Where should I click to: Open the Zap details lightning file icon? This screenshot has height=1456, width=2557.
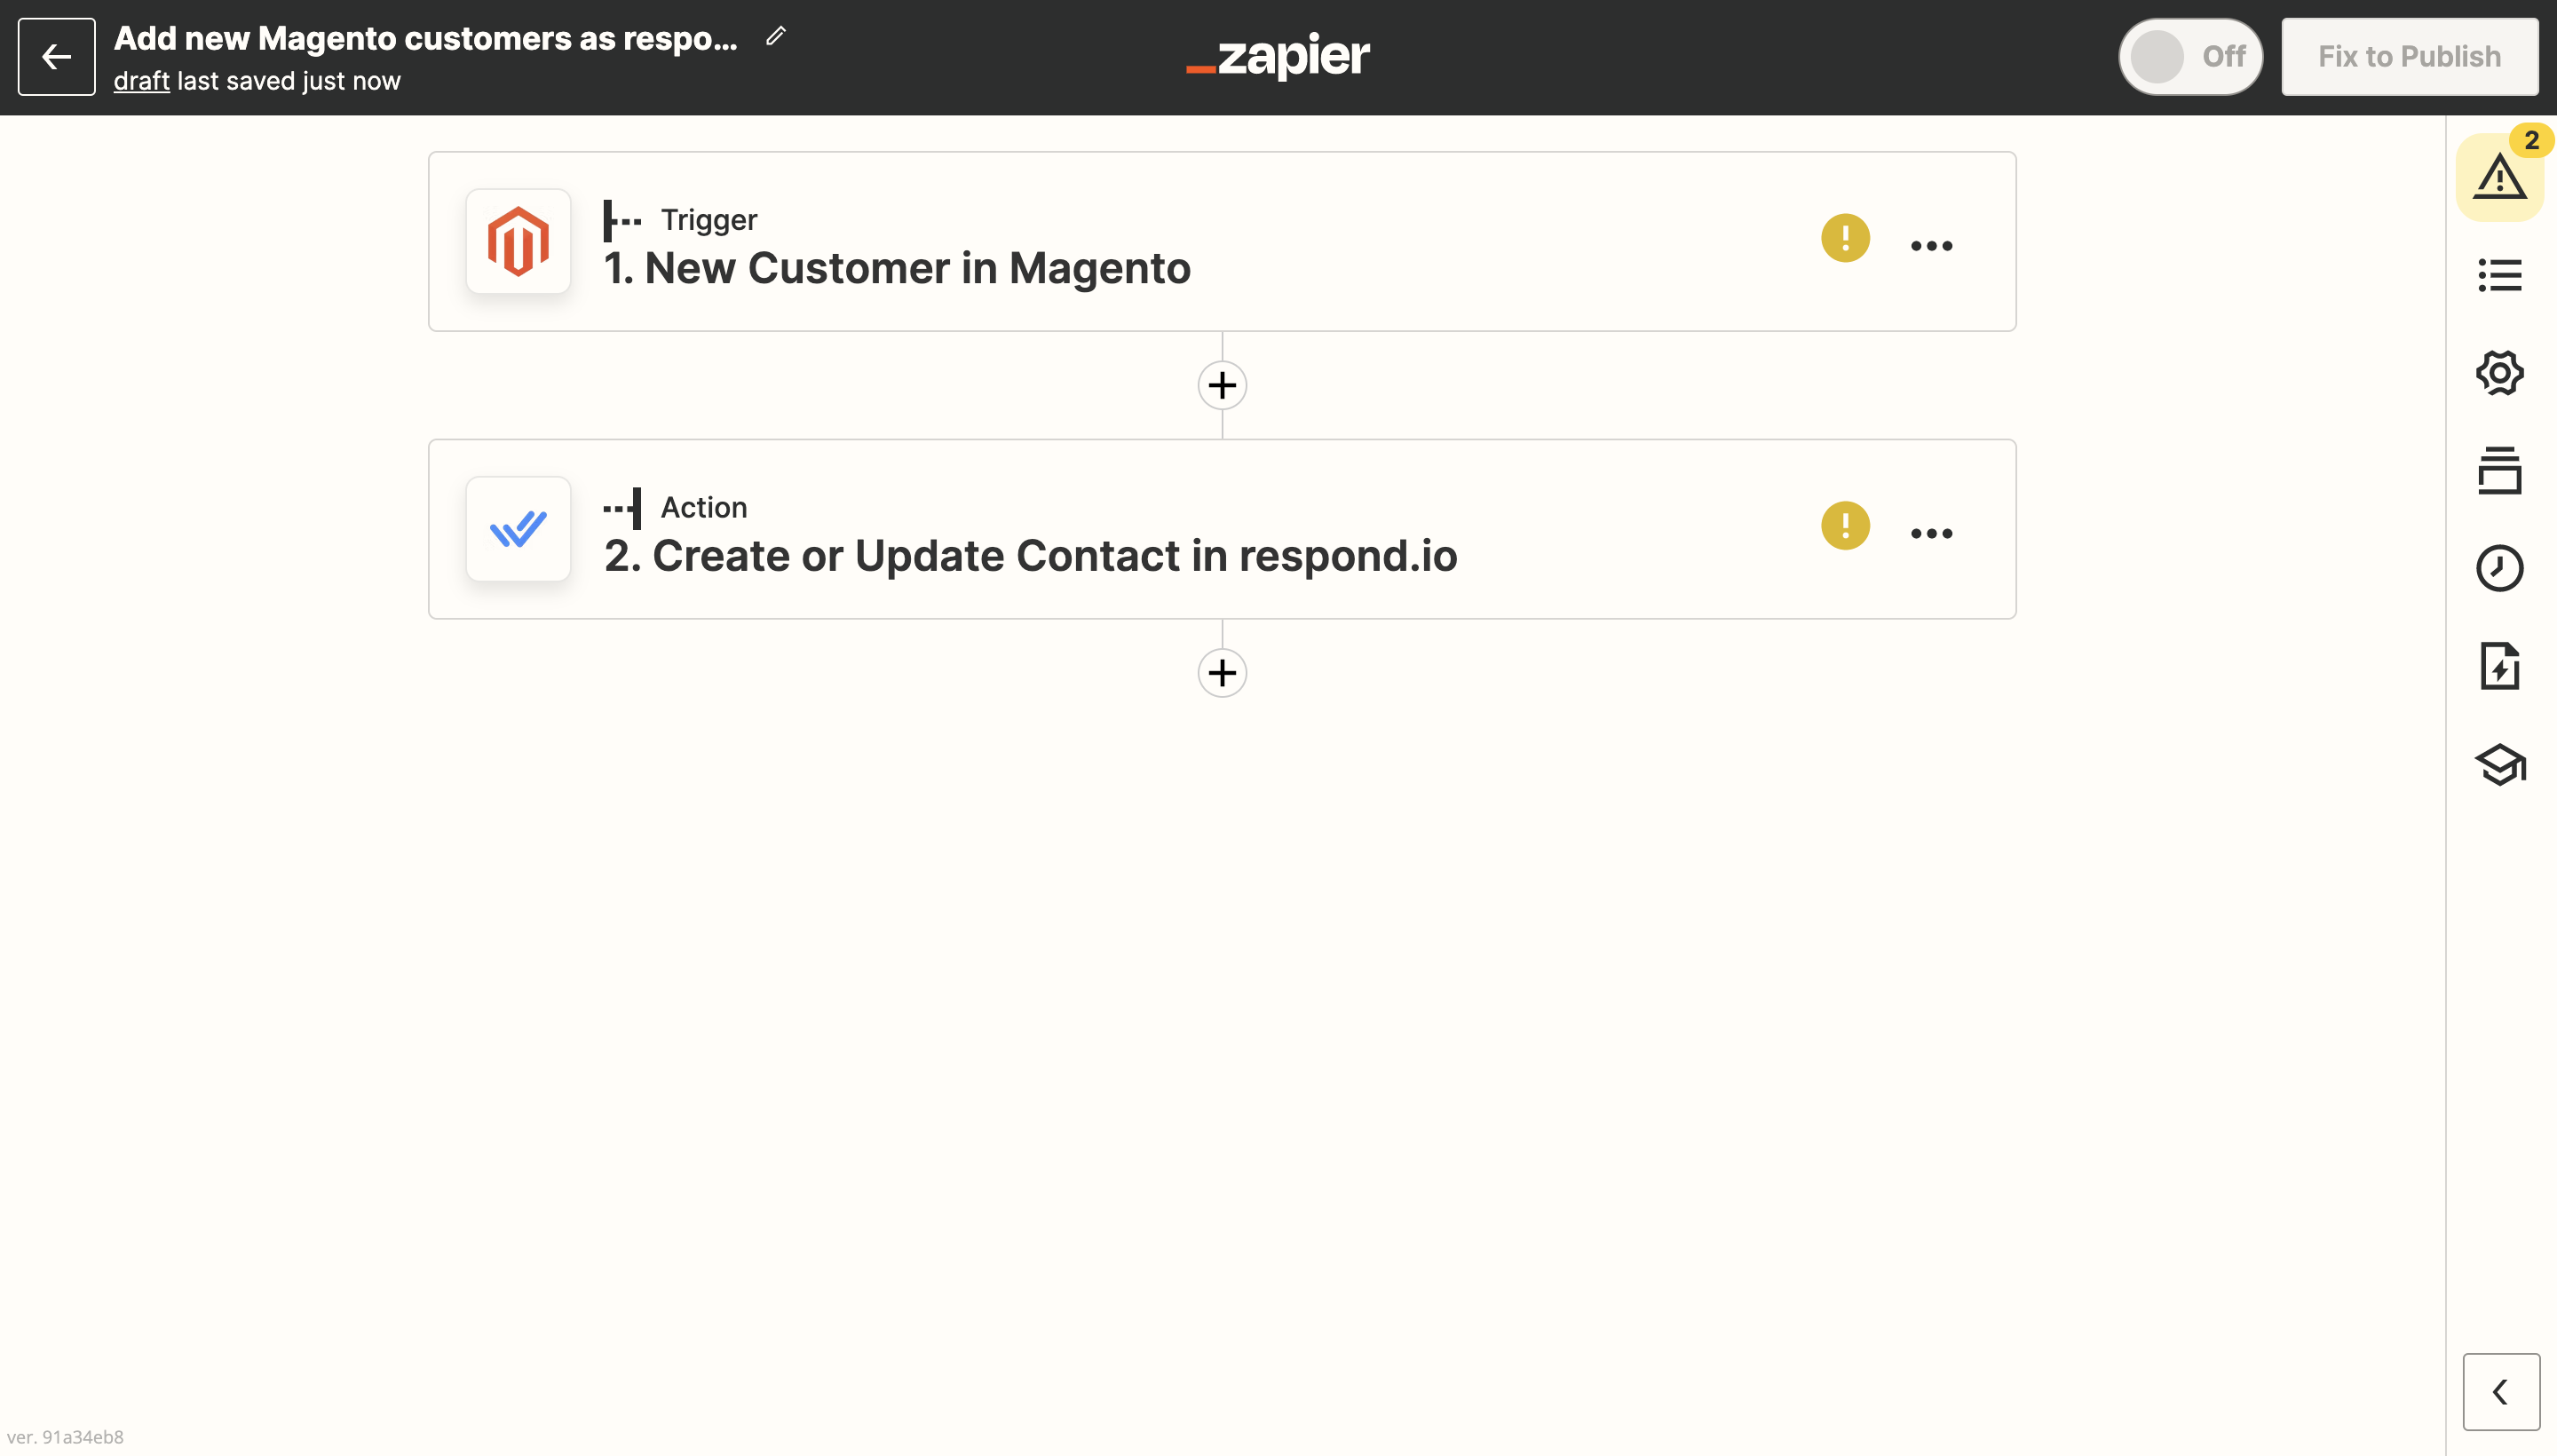point(2499,666)
